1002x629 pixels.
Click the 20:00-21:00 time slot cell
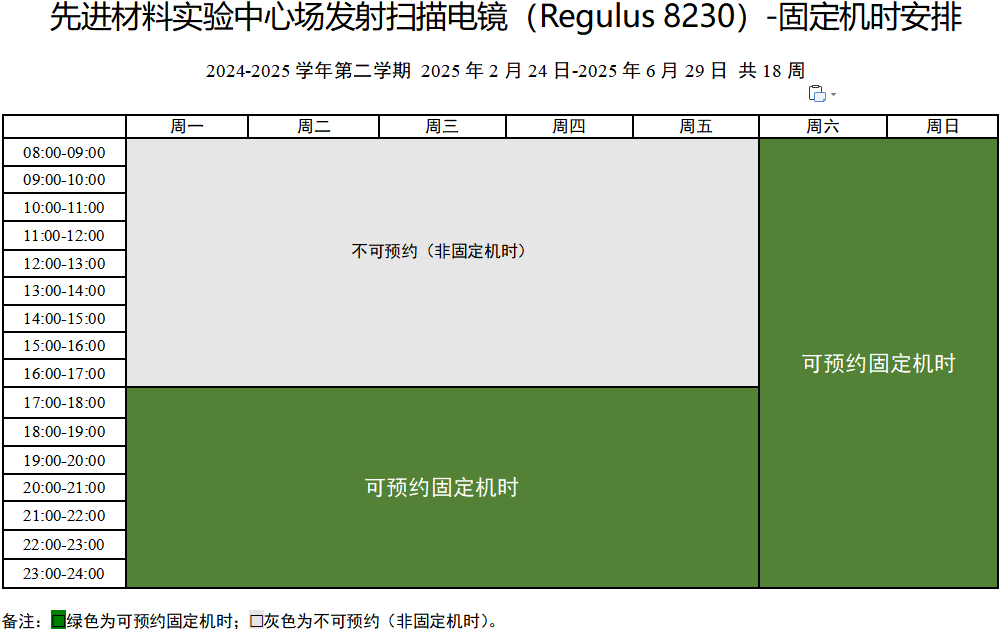[x=64, y=488]
